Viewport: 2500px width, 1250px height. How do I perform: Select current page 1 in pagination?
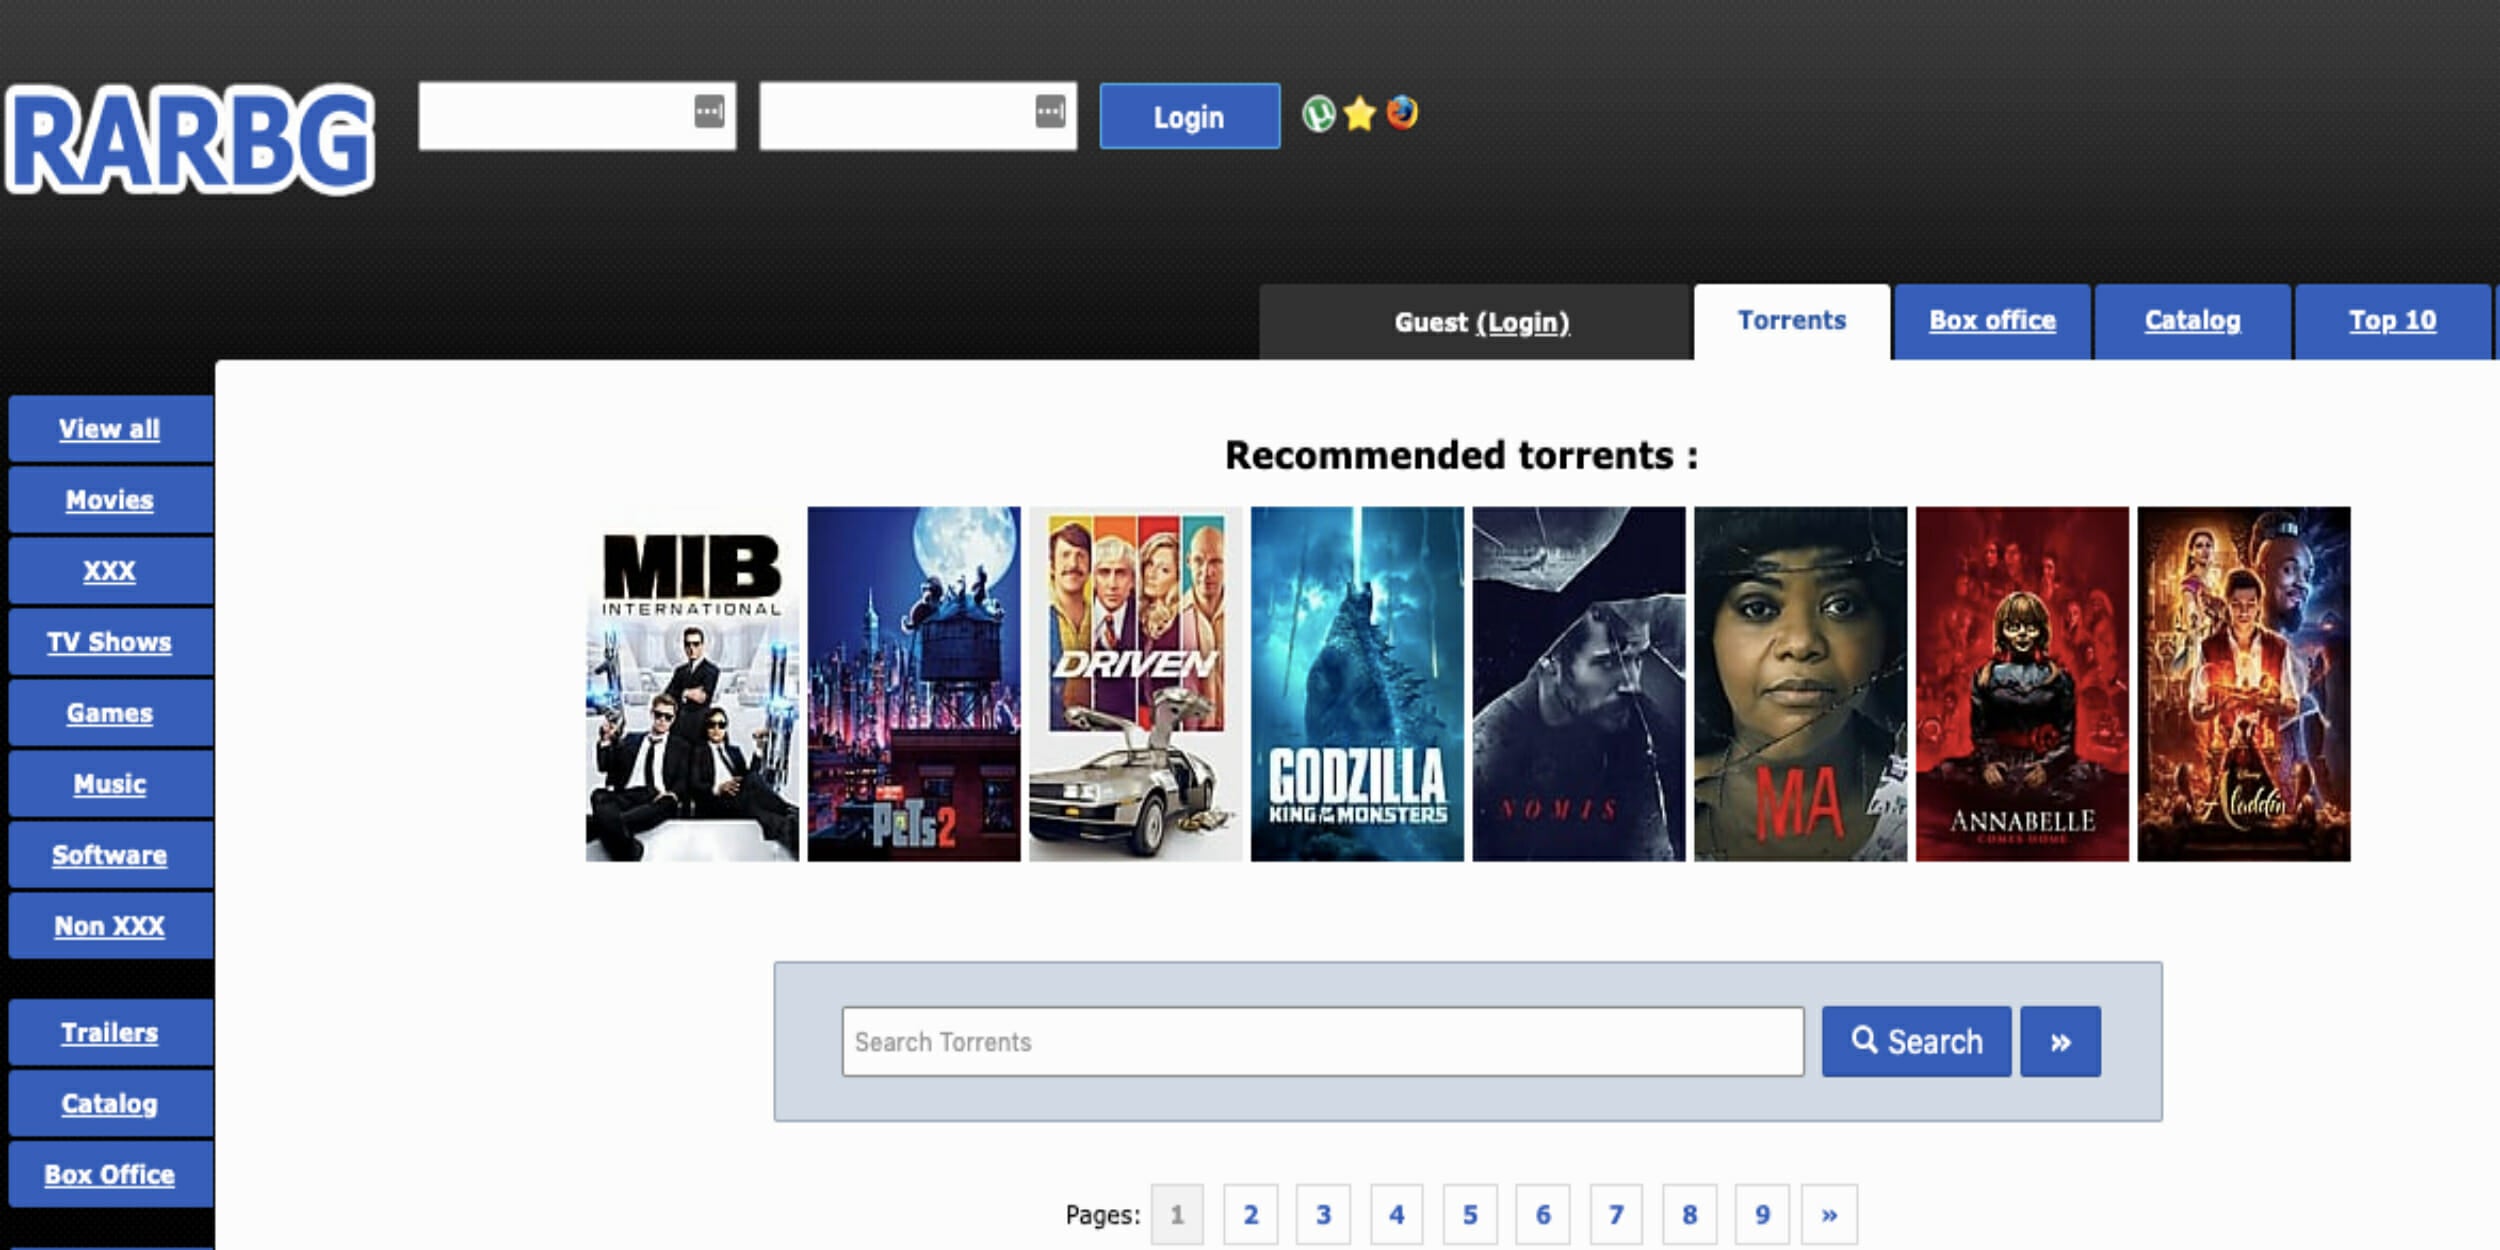pyautogui.click(x=1177, y=1215)
